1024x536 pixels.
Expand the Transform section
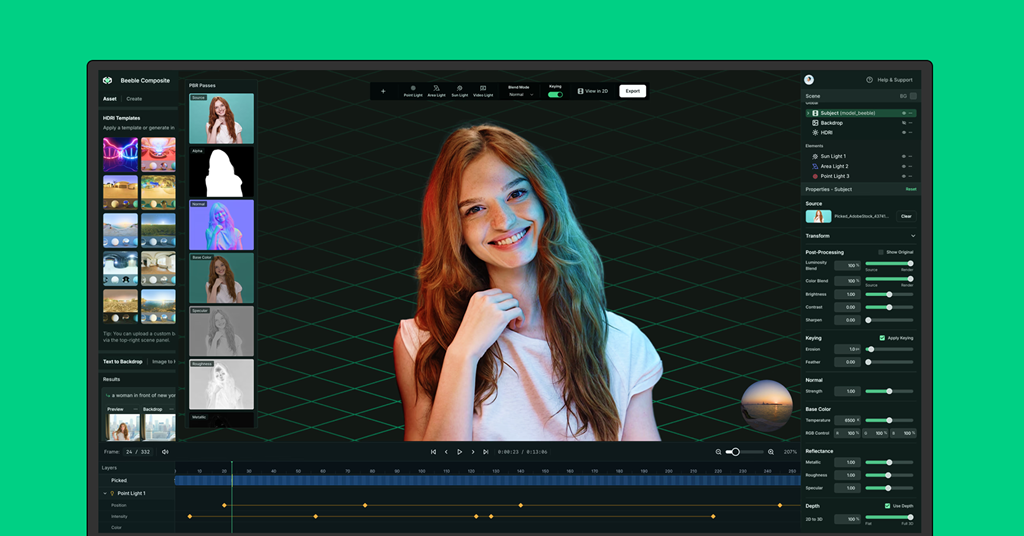click(x=912, y=236)
